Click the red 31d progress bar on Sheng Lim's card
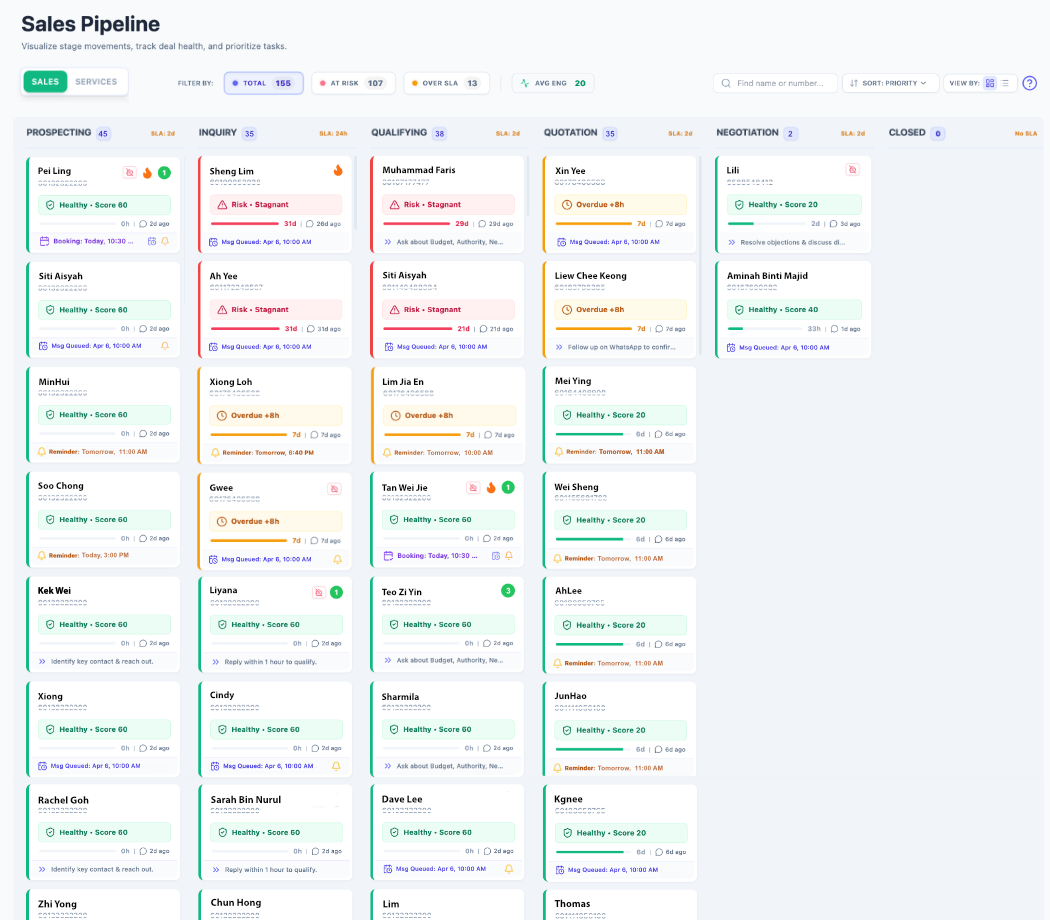Viewport: 1050px width, 920px height. pyautogui.click(x=245, y=223)
